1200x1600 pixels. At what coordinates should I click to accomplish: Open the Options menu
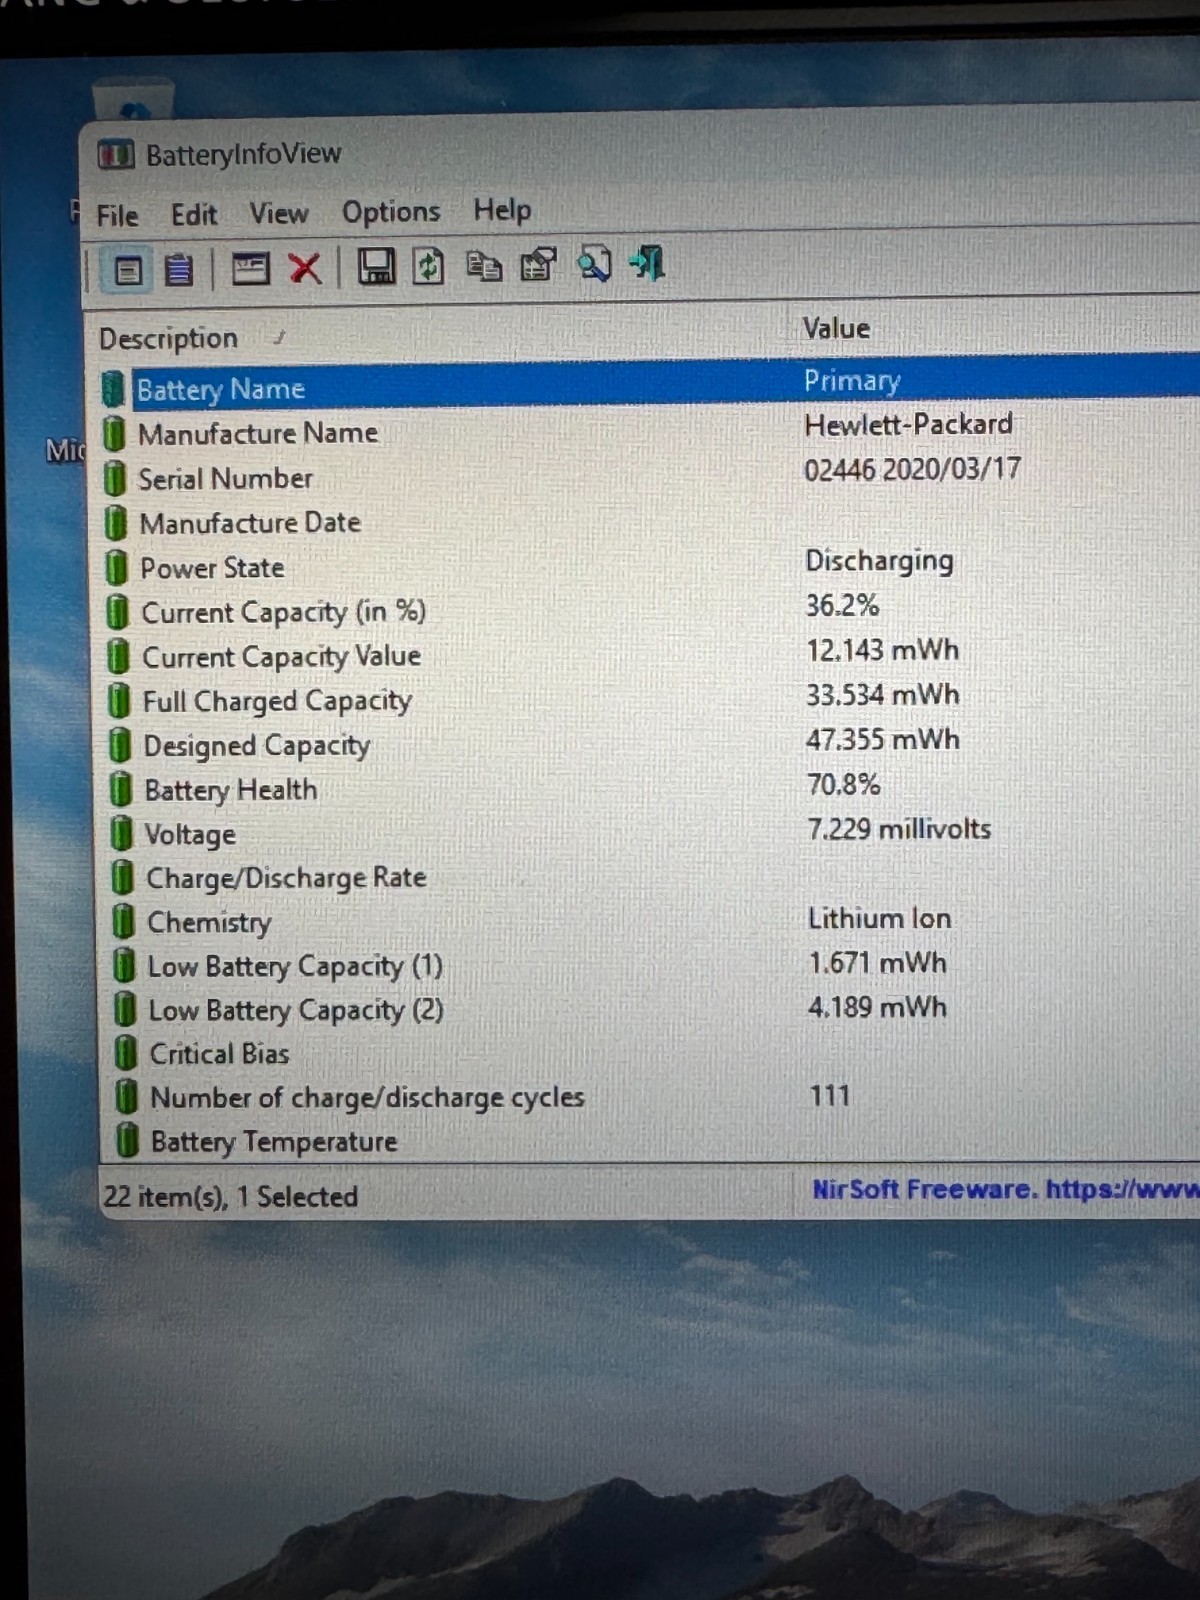391,212
